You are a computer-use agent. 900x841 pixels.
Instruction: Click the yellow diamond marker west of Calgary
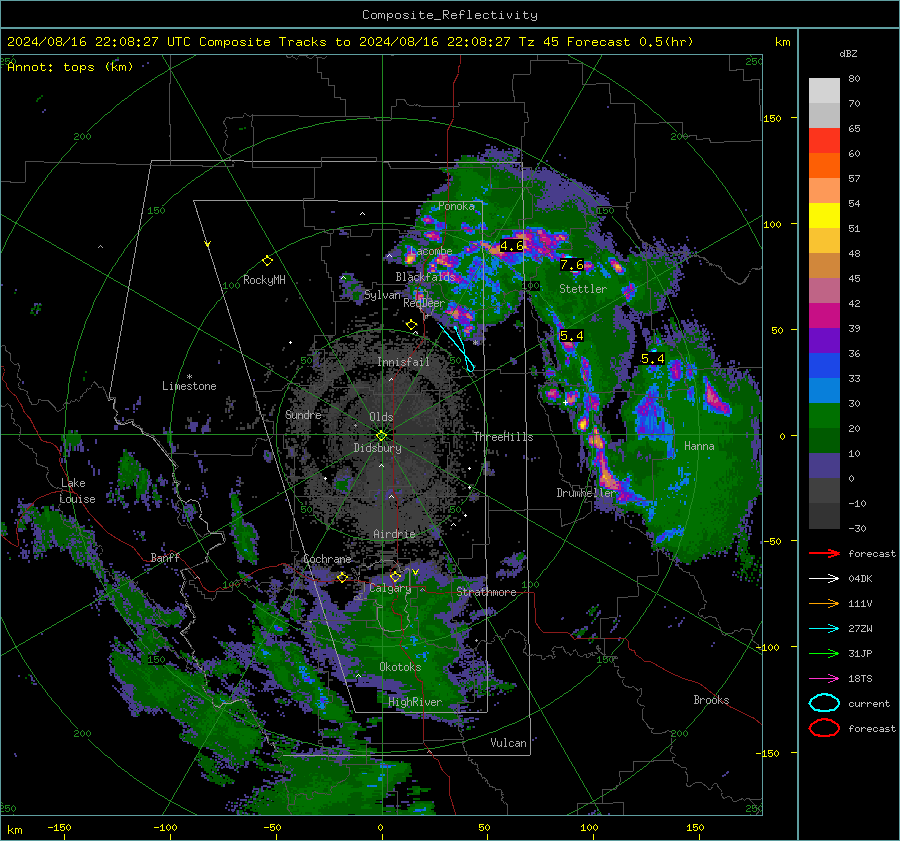pos(342,577)
